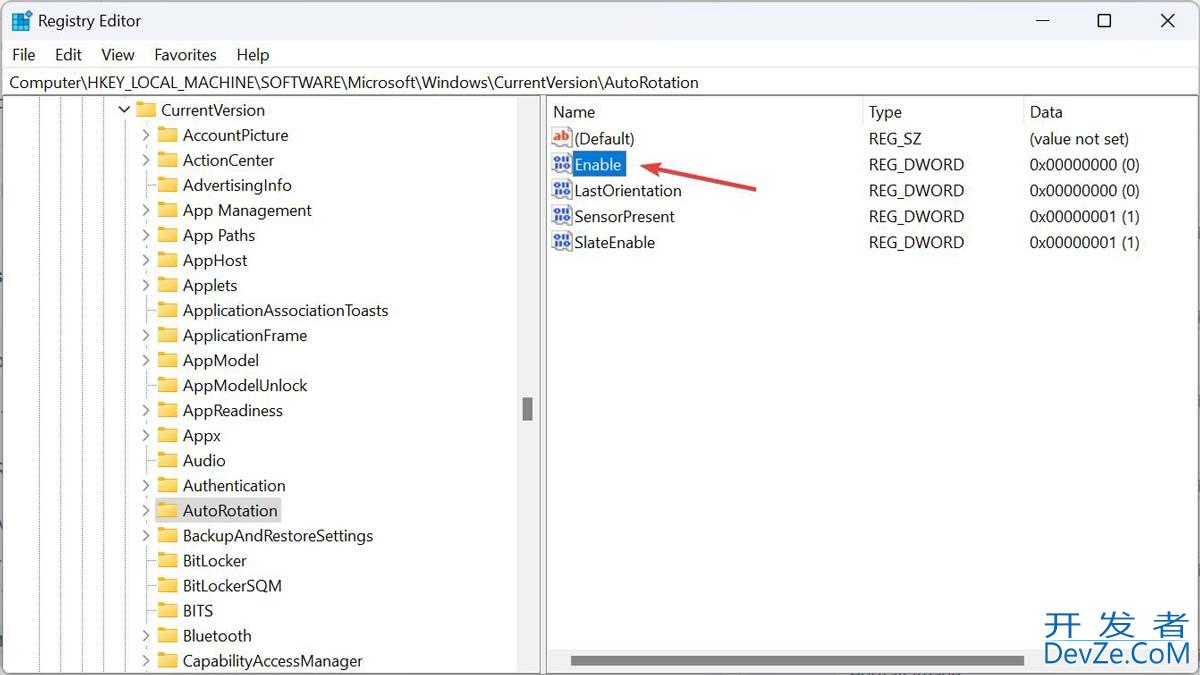Click the AccountPicture folder icon

[x=167, y=135]
